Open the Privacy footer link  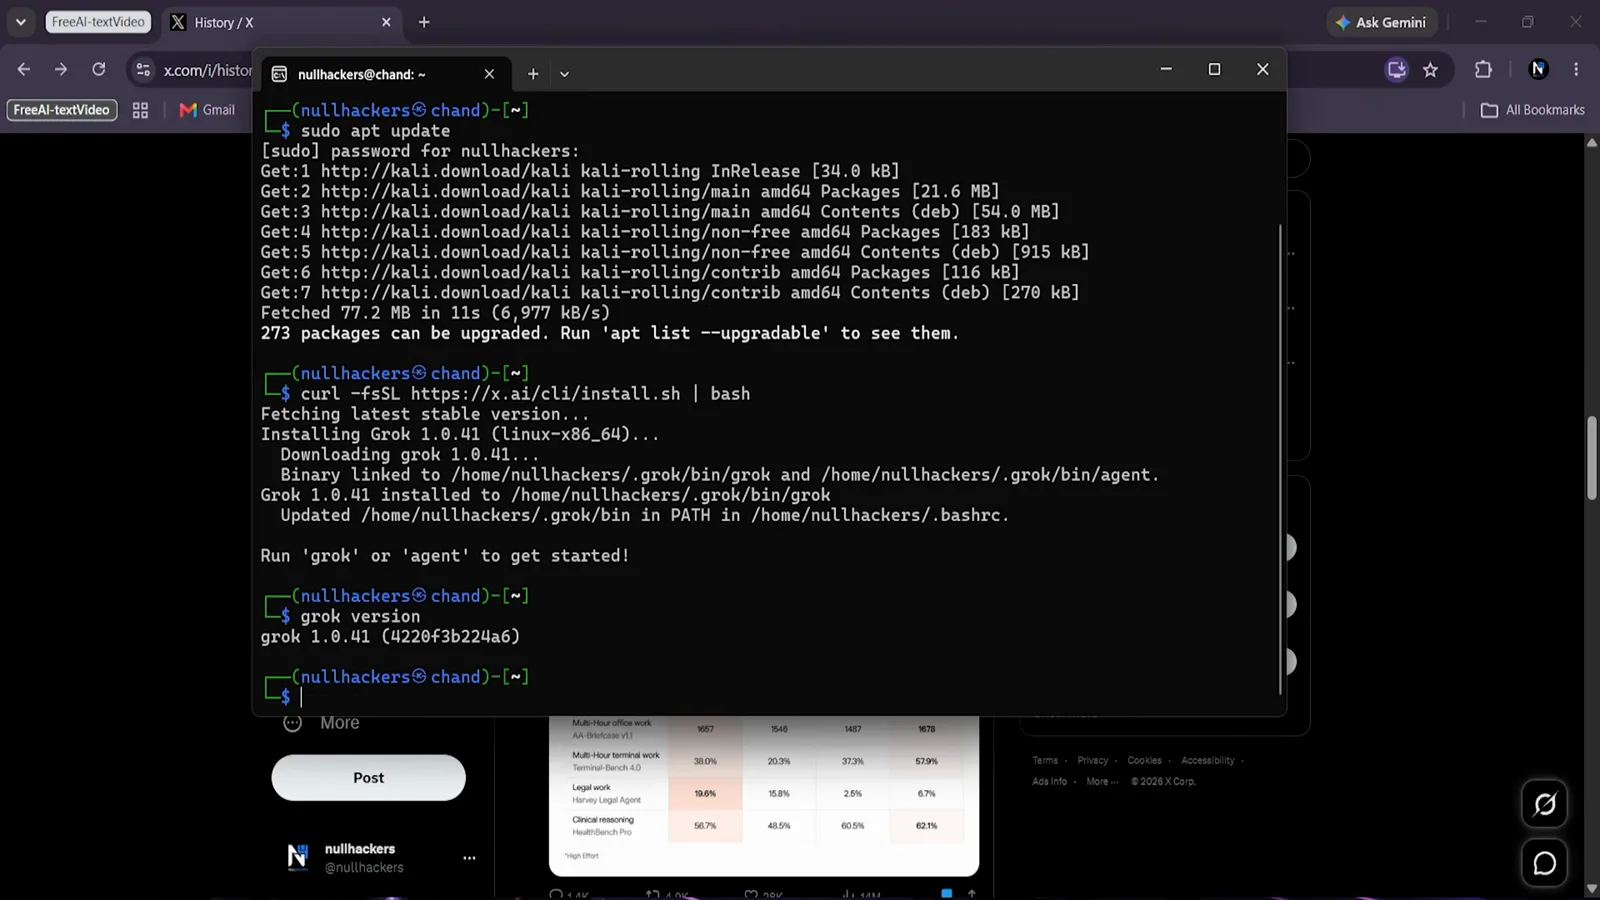1092,761
